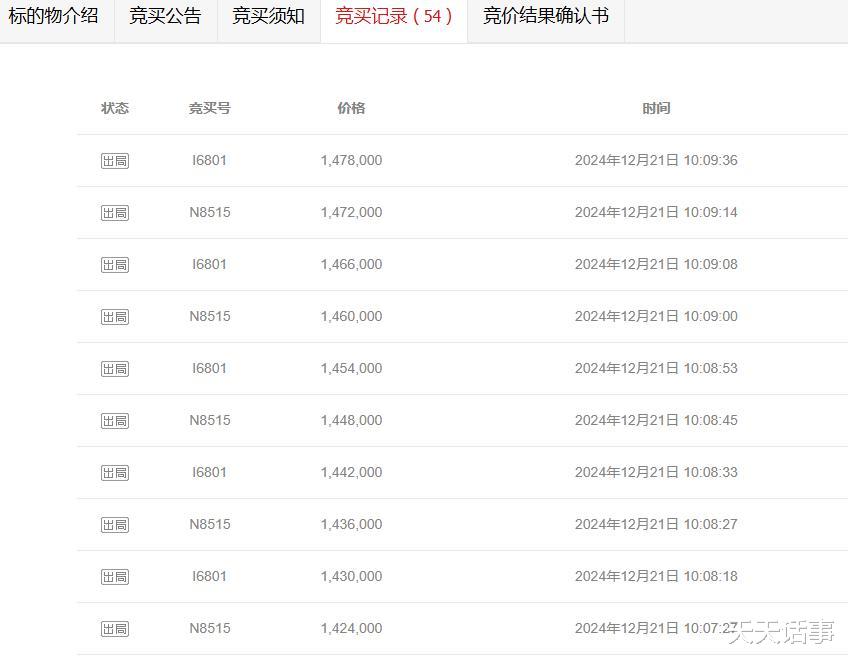This screenshot has width=848, height=662.
Task: Click the price 1,424,000
Action: click(352, 628)
